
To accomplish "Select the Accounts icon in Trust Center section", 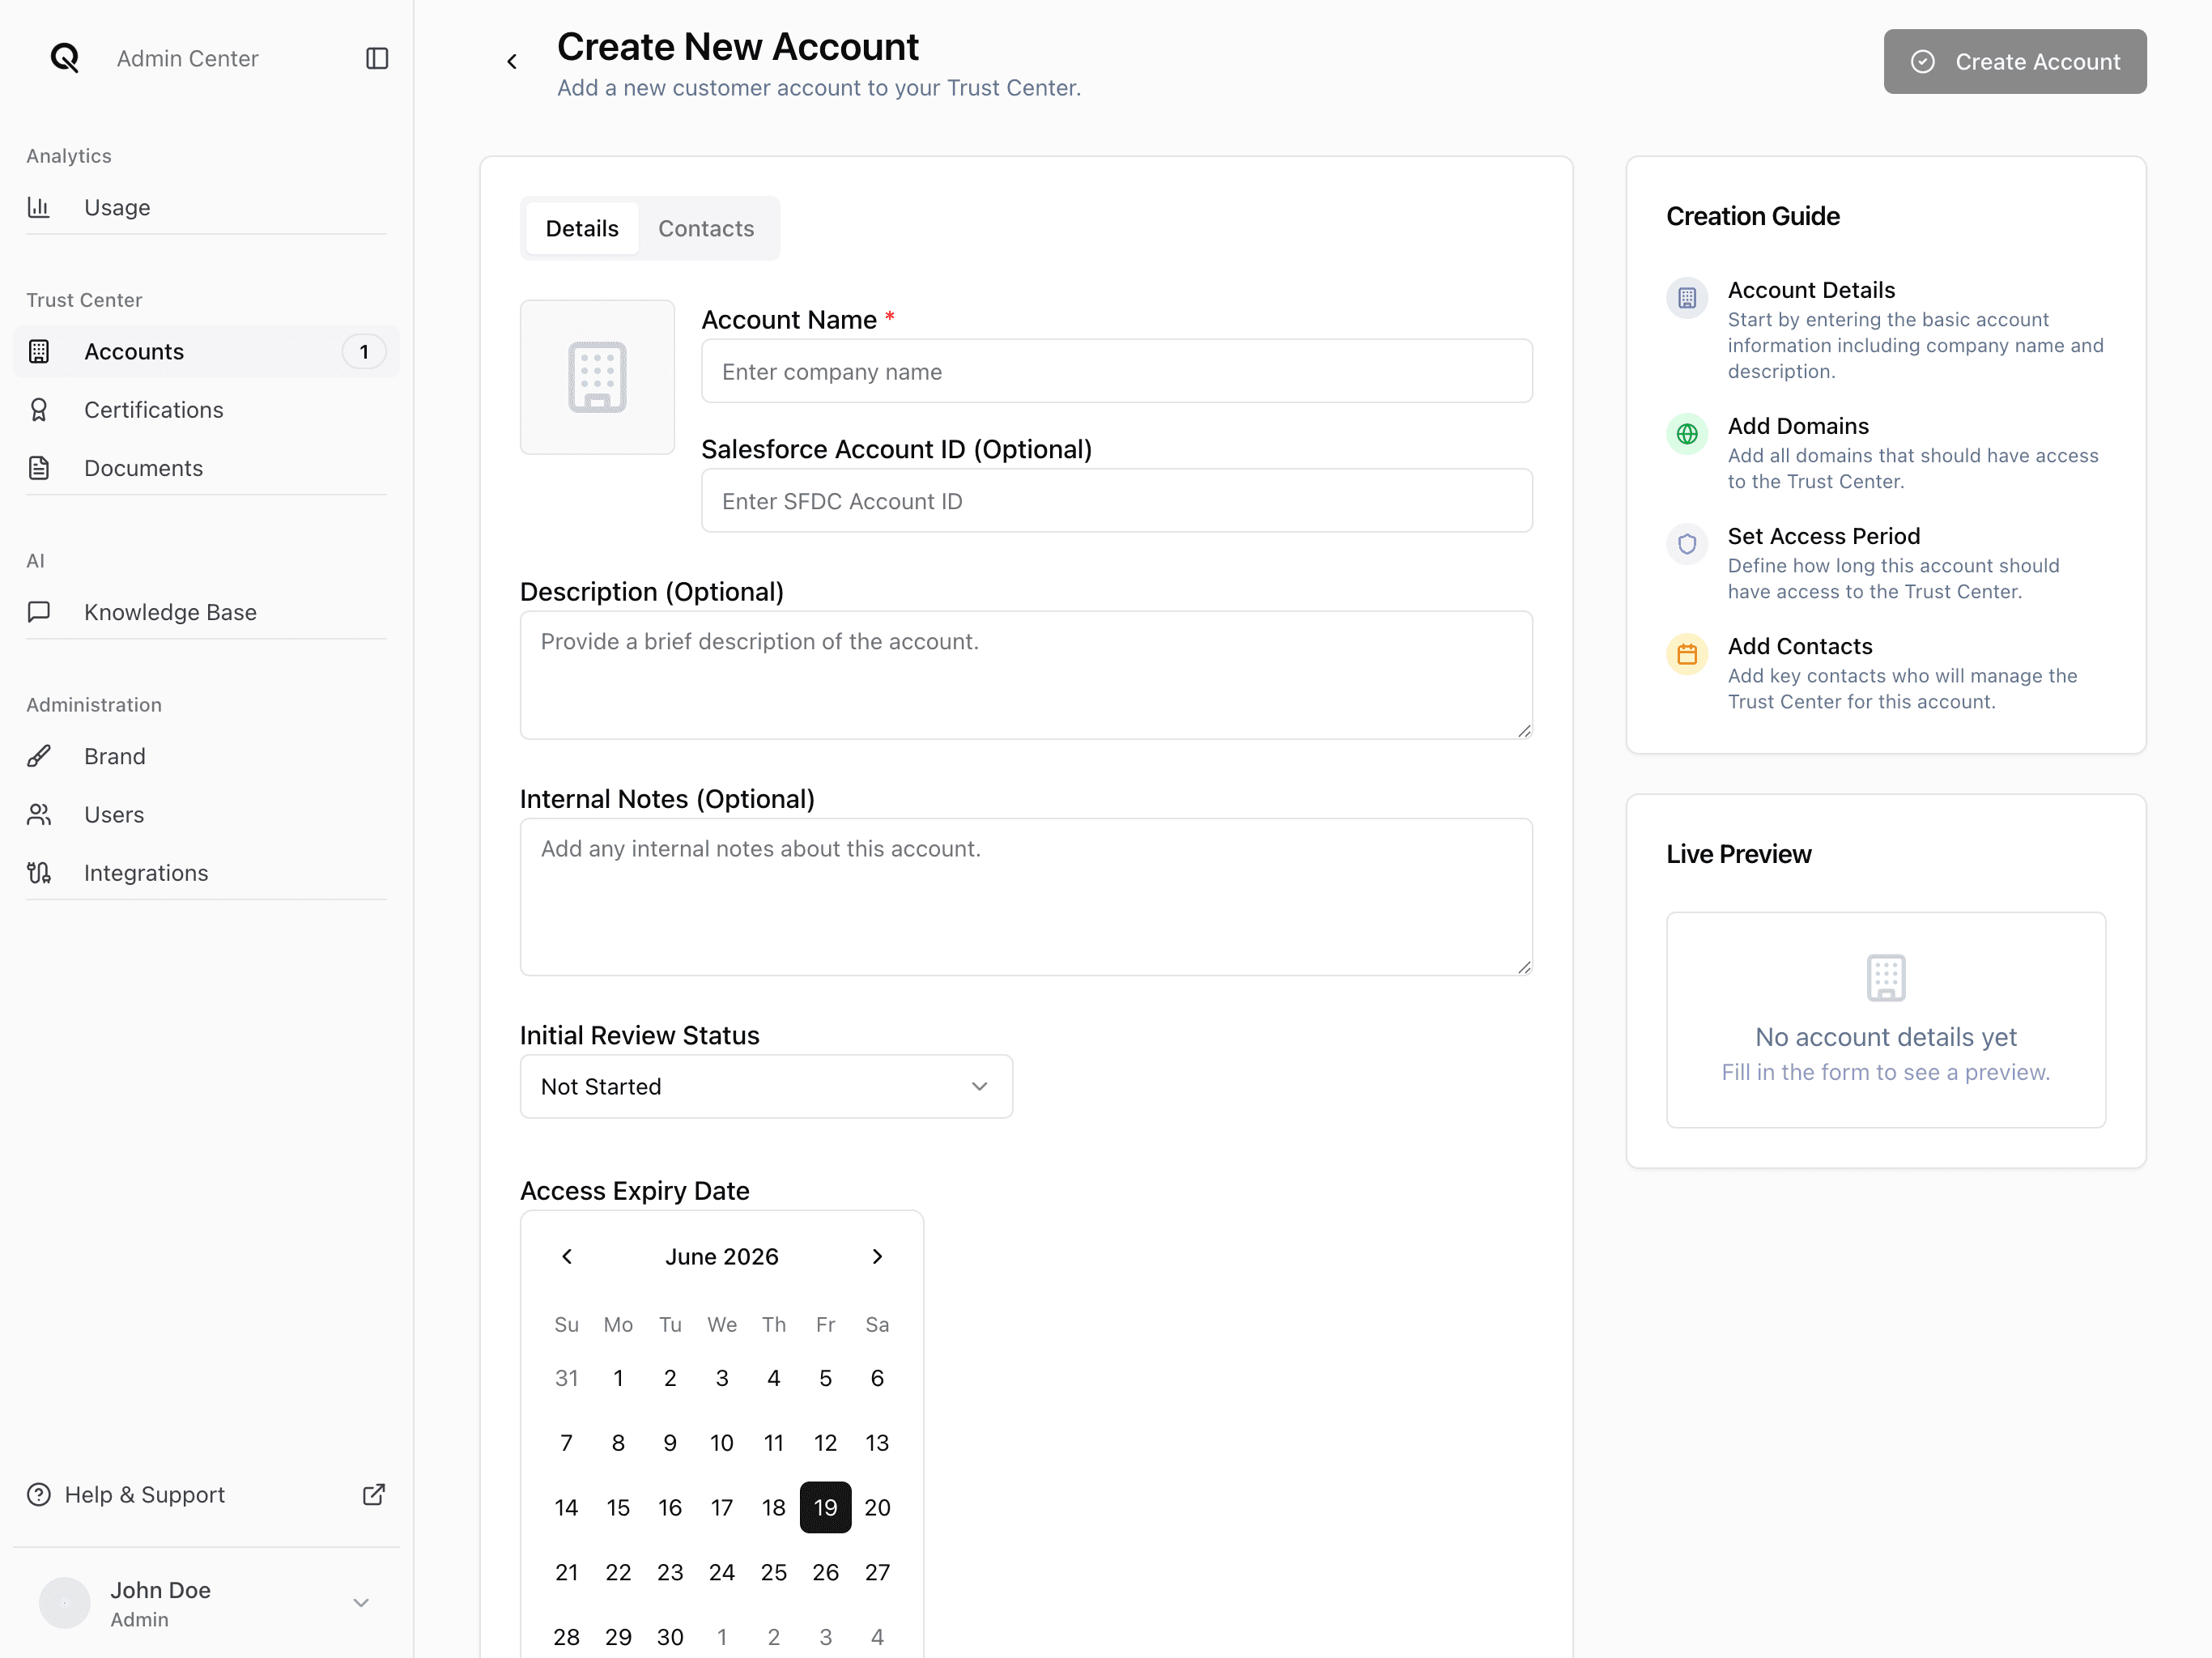I will [39, 351].
